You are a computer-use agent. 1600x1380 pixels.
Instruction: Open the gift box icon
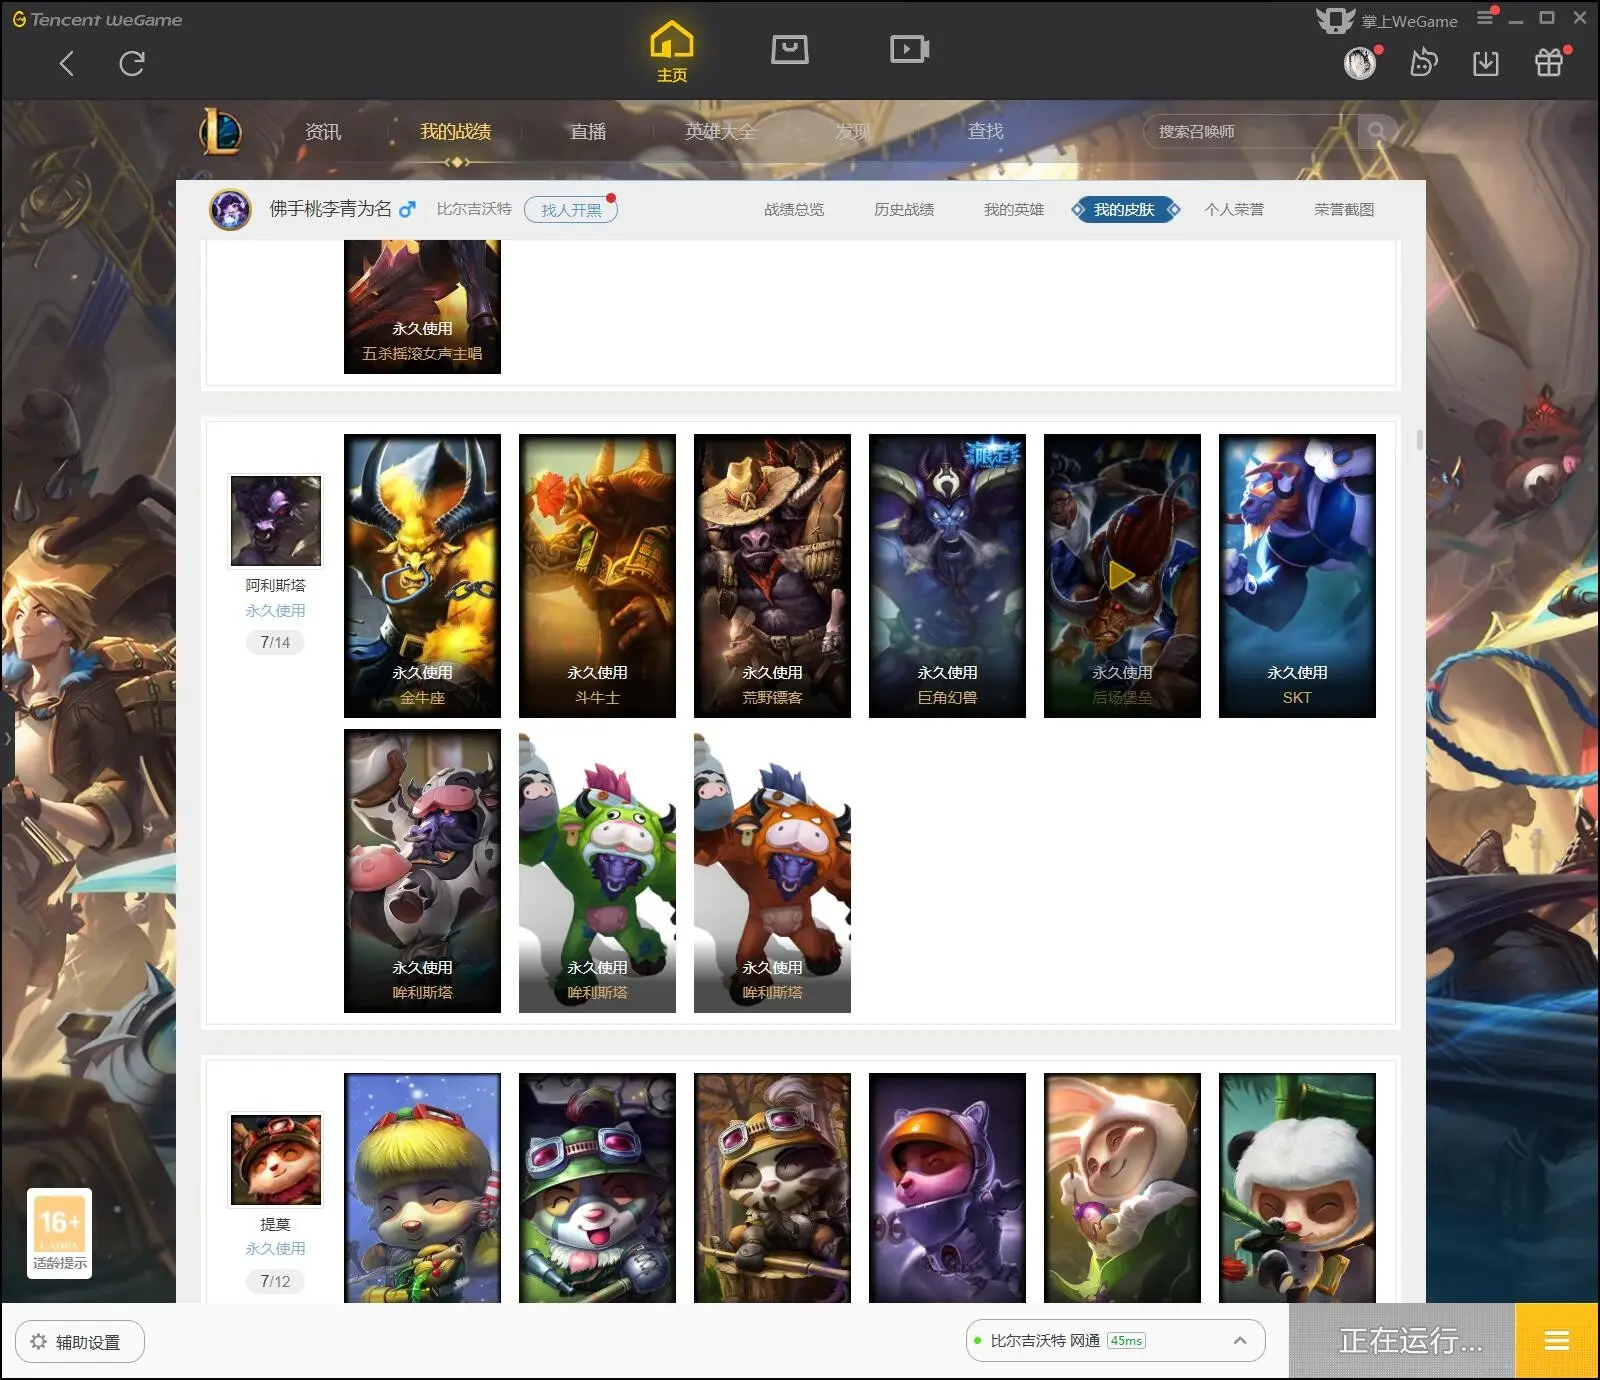pyautogui.click(x=1549, y=63)
